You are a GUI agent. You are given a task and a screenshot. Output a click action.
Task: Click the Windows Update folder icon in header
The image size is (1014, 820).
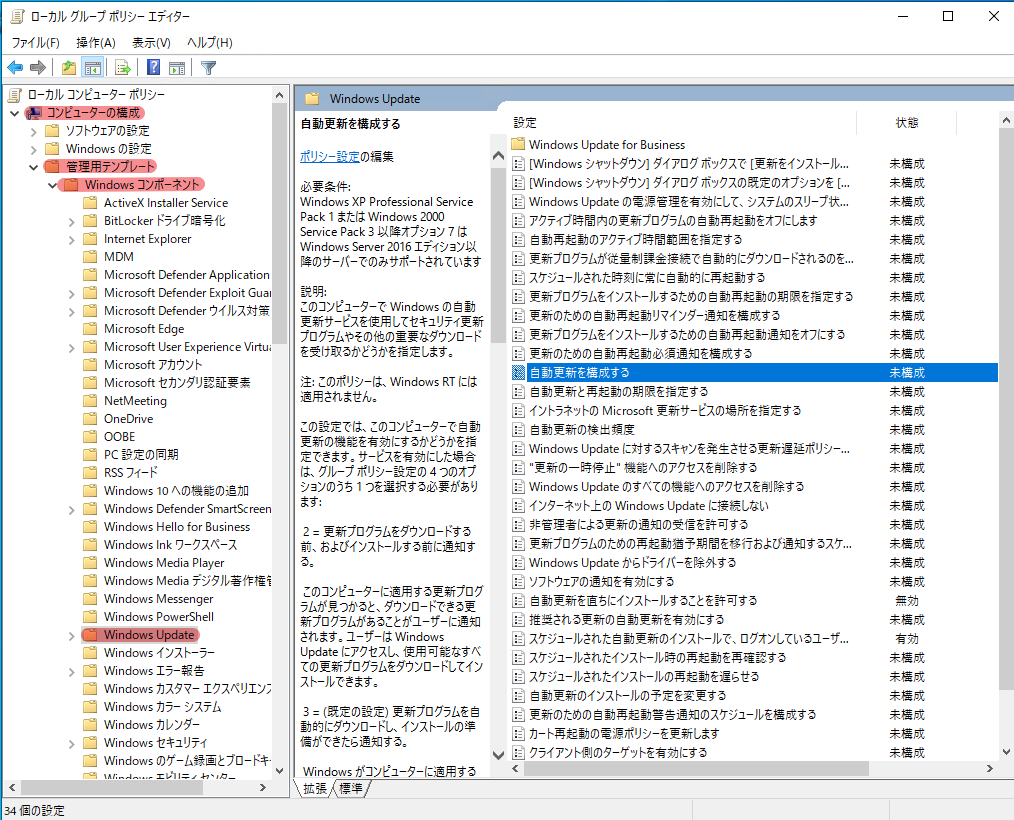pyautogui.click(x=315, y=97)
